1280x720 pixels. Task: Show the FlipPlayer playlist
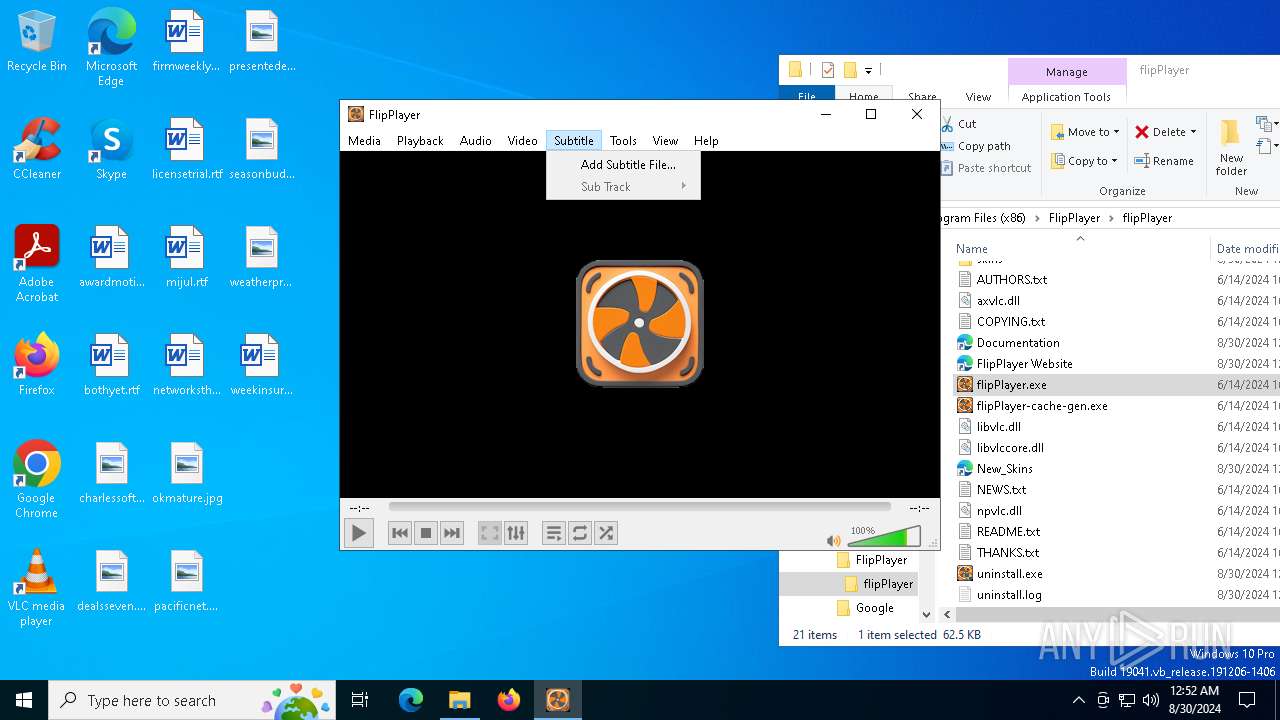tap(554, 533)
